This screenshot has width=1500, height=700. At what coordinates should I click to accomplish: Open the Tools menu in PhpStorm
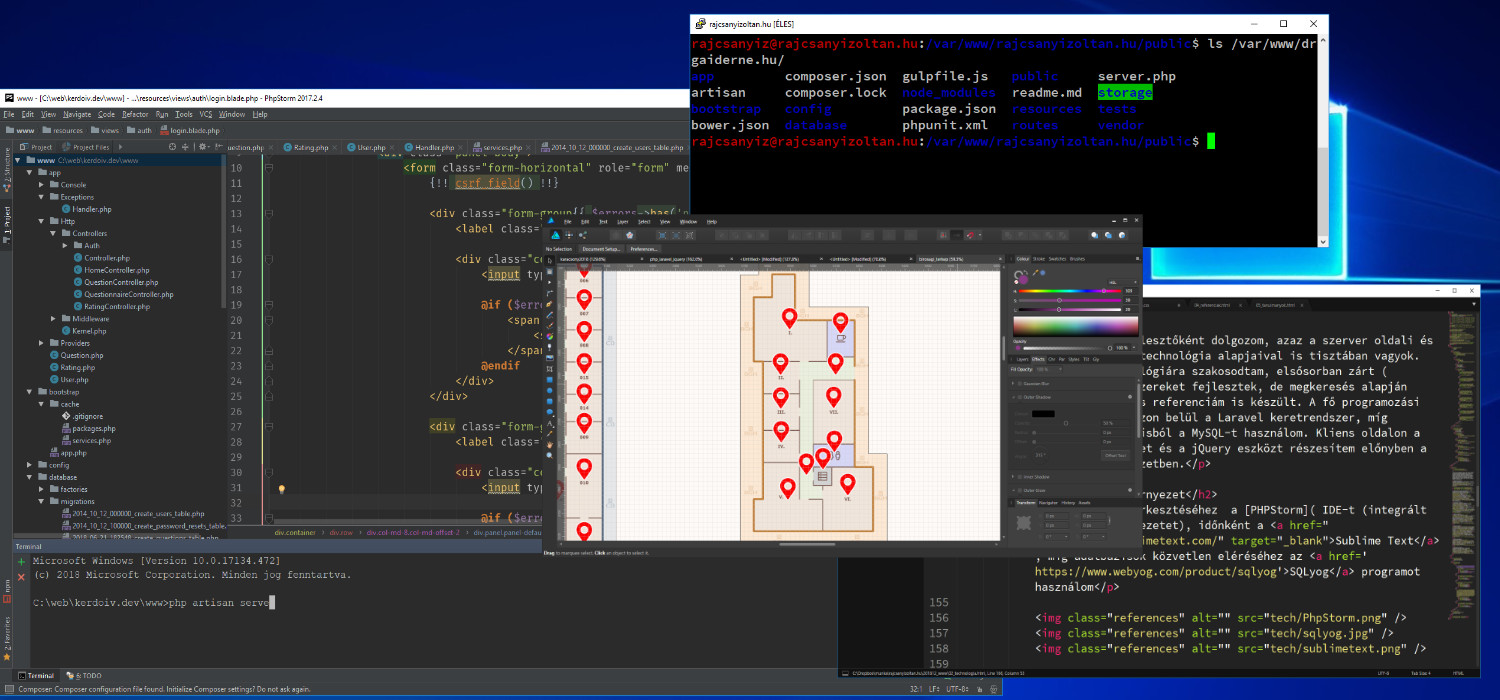point(183,114)
